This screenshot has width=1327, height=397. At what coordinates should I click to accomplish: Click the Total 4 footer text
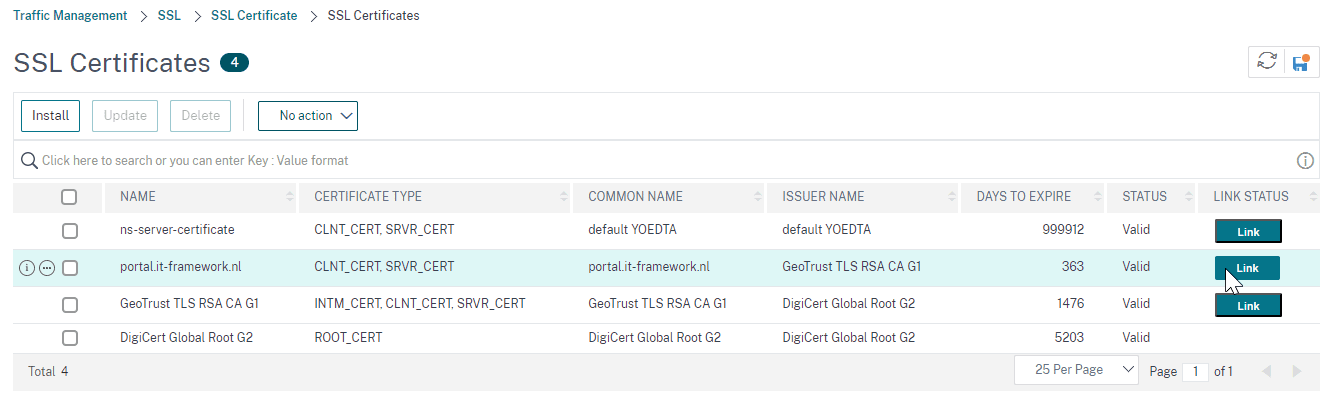(48, 371)
